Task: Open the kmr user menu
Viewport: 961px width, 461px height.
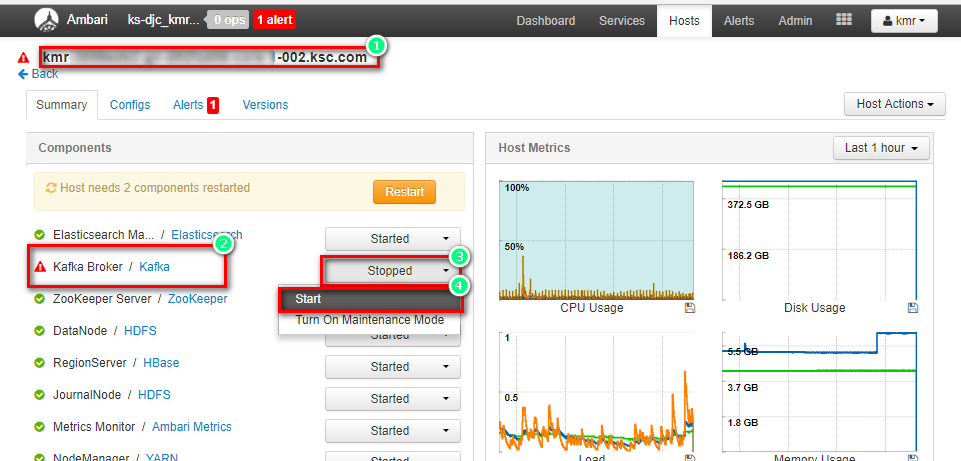Action: 902,21
